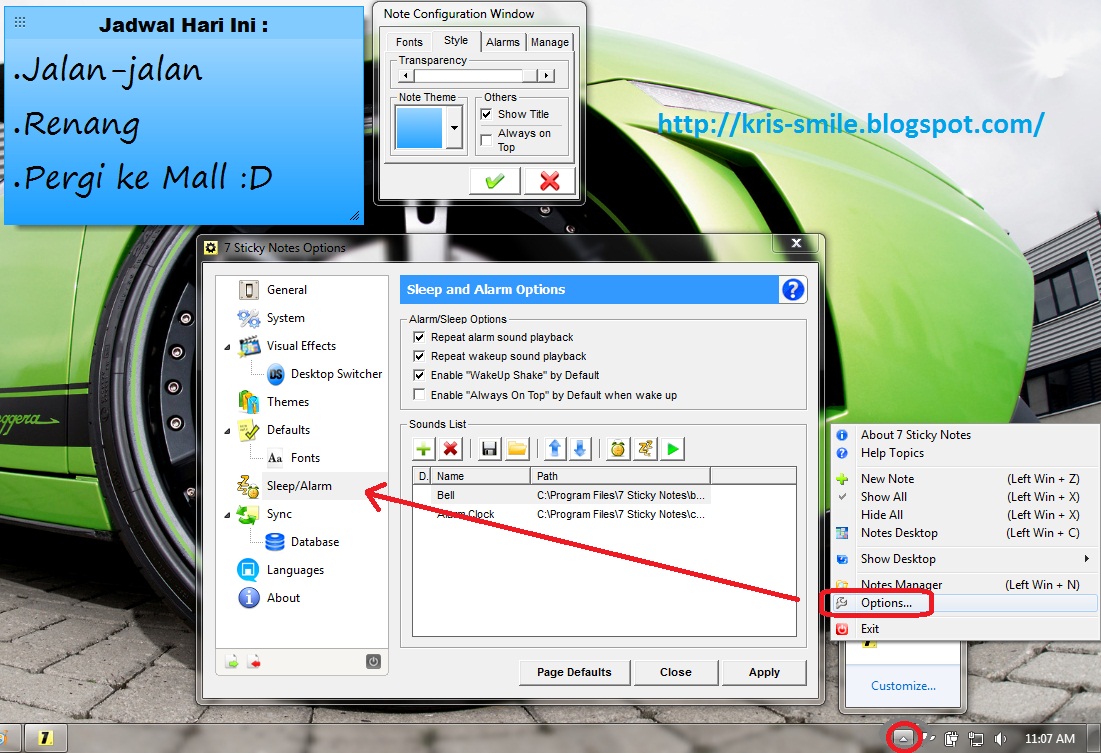Switch to the Alarms tab

502,41
